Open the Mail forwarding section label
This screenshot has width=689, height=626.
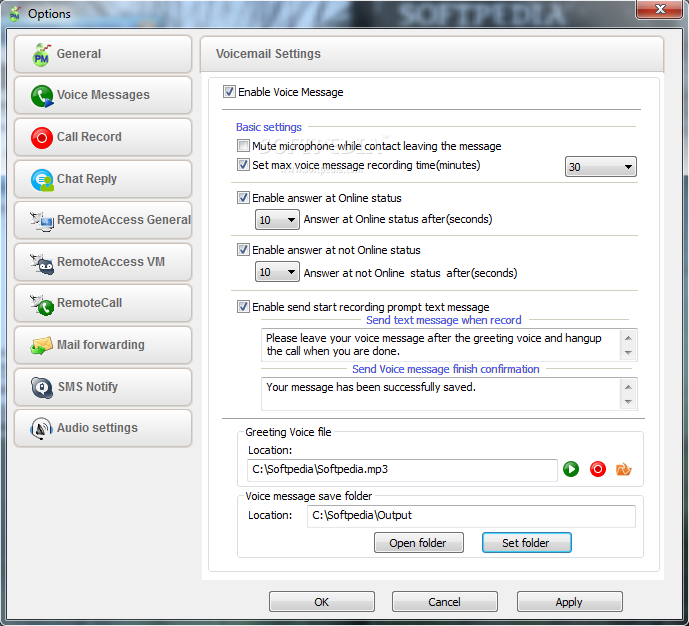[101, 345]
